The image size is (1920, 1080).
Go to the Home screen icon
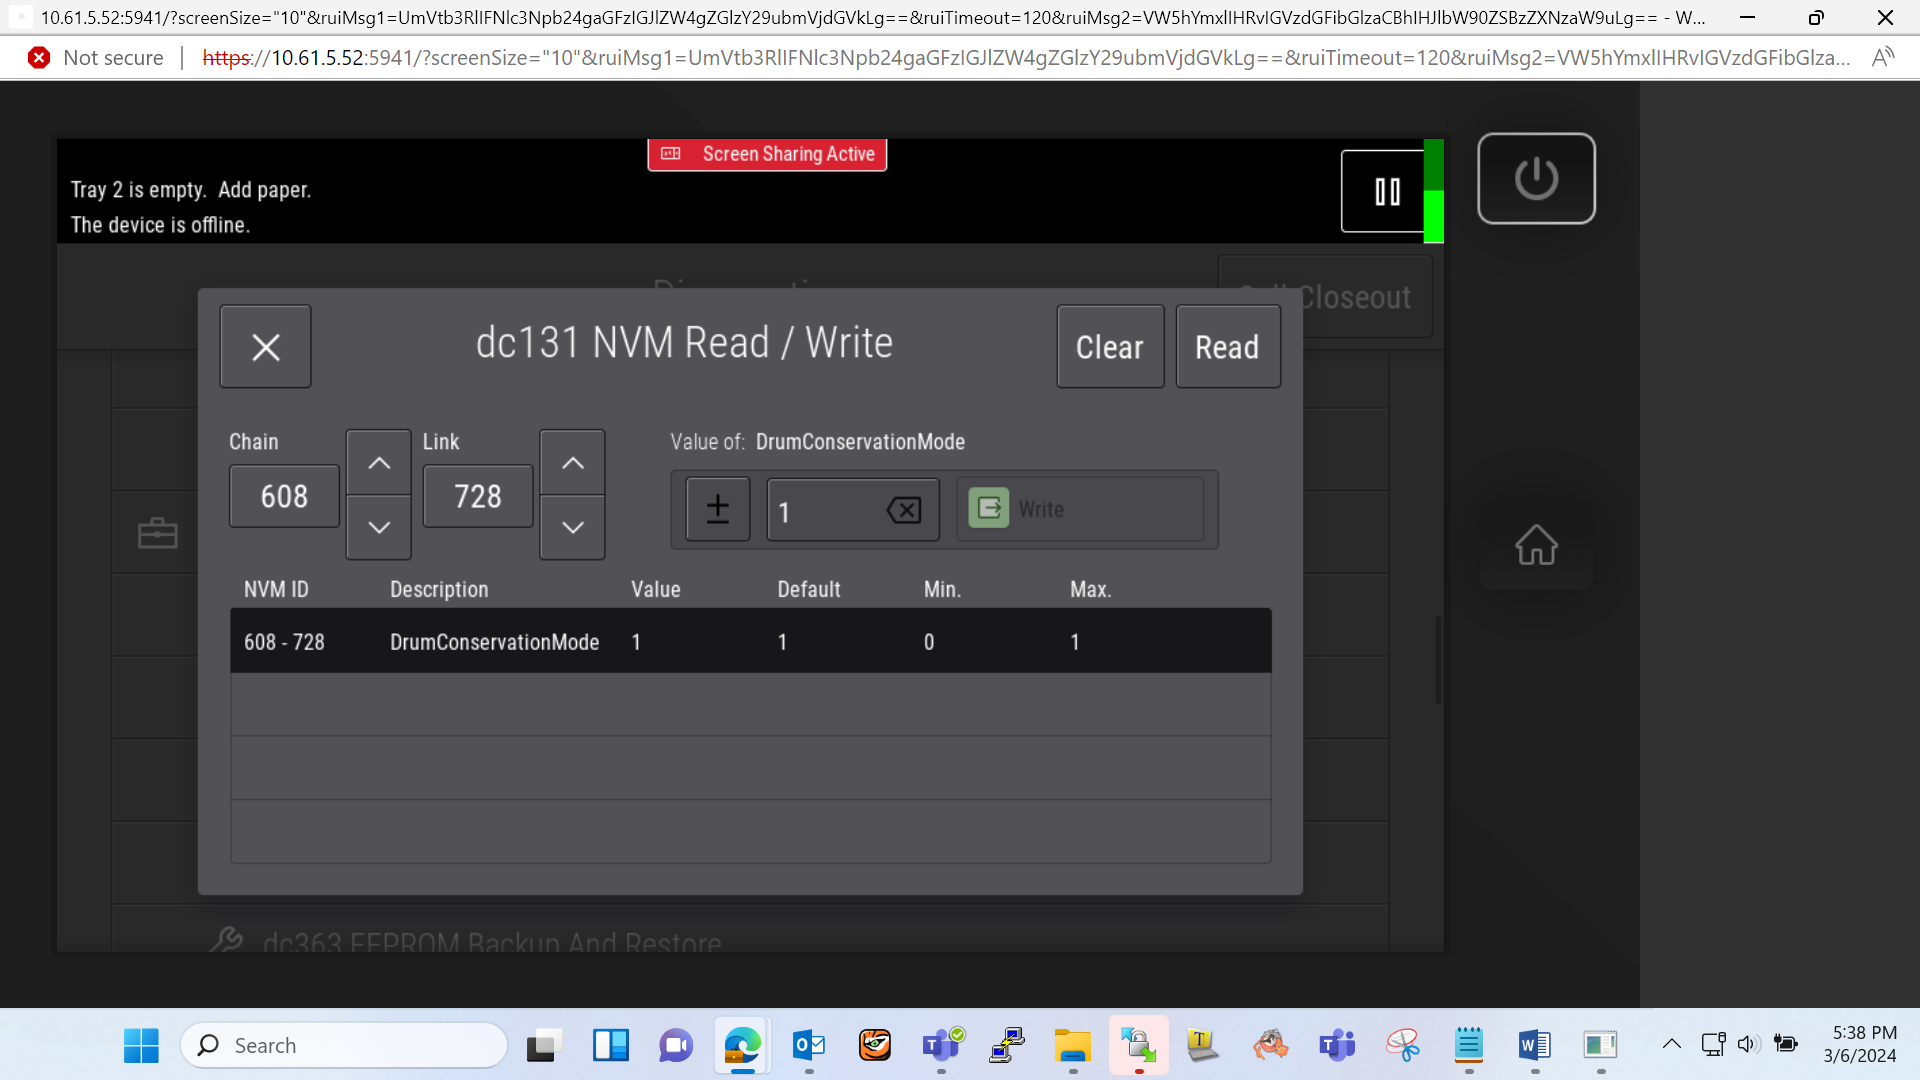click(x=1536, y=545)
